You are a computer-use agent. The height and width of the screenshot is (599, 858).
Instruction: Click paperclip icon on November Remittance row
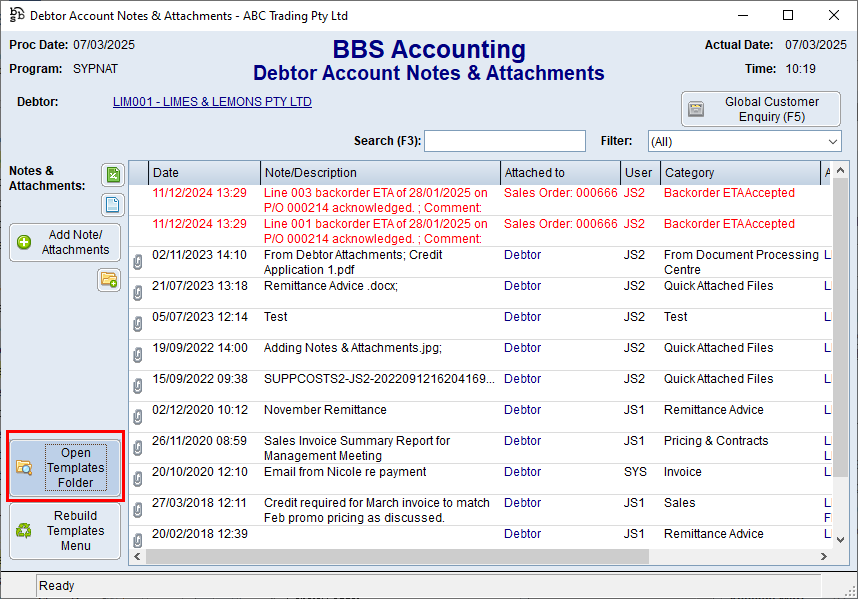coord(138,417)
